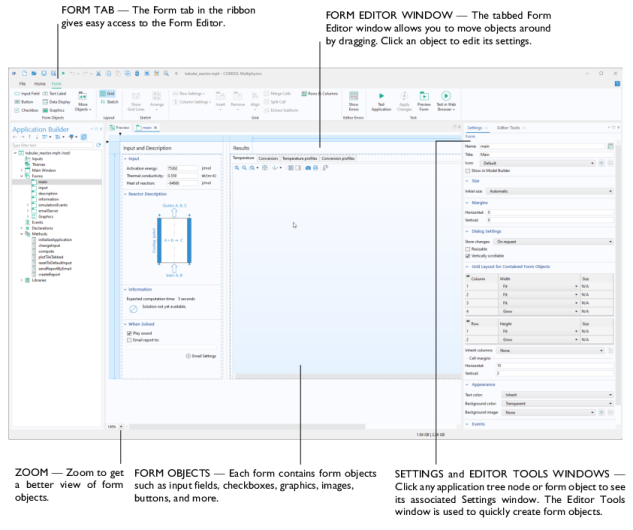Select the Conversion tab in Results
Screen dimensions: 633x530
[x=268, y=158]
